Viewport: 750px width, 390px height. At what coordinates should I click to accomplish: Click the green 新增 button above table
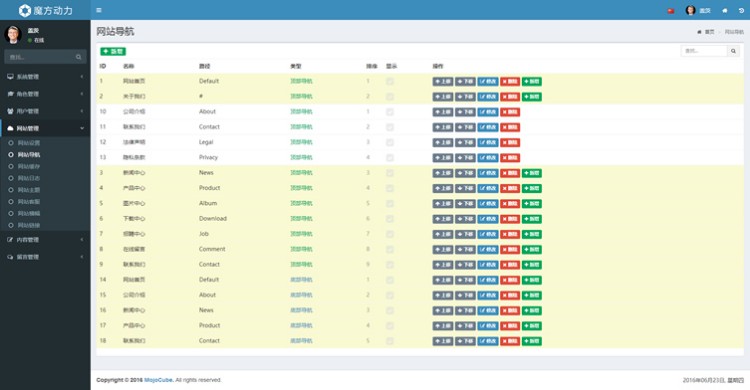coord(113,51)
